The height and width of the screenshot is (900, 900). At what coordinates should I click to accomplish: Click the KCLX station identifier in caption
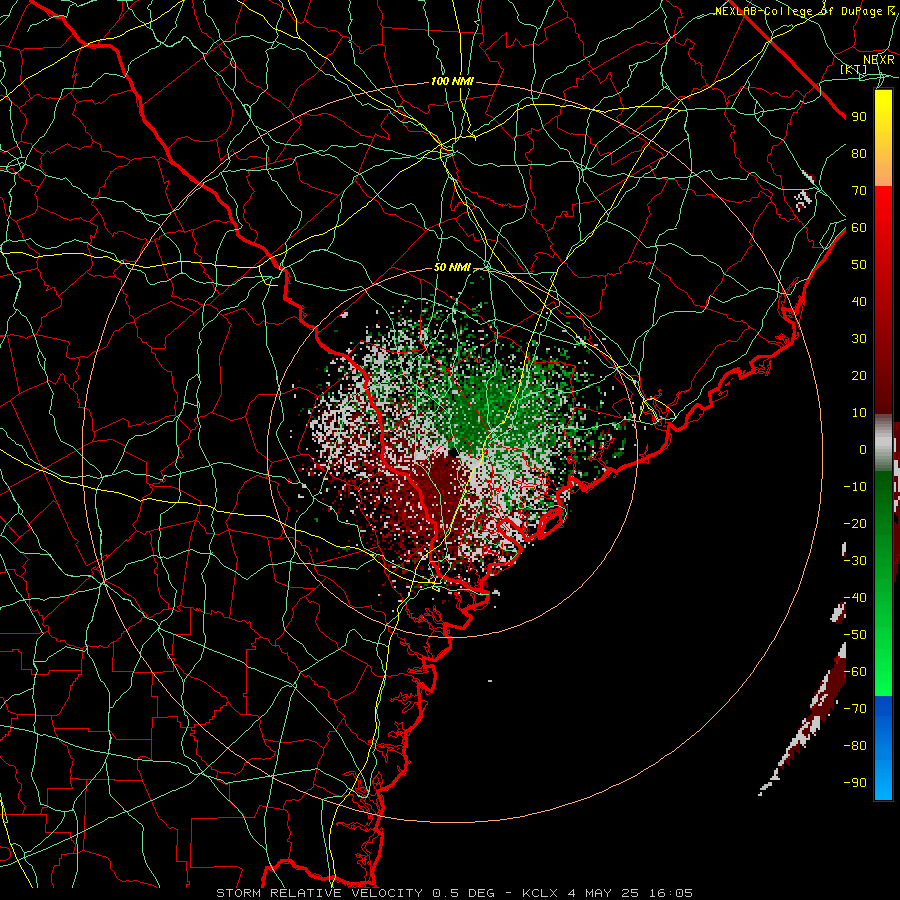[540, 893]
